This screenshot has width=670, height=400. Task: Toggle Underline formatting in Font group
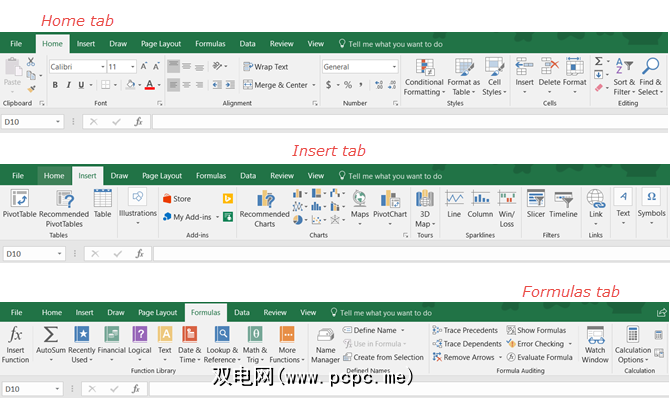[81, 85]
